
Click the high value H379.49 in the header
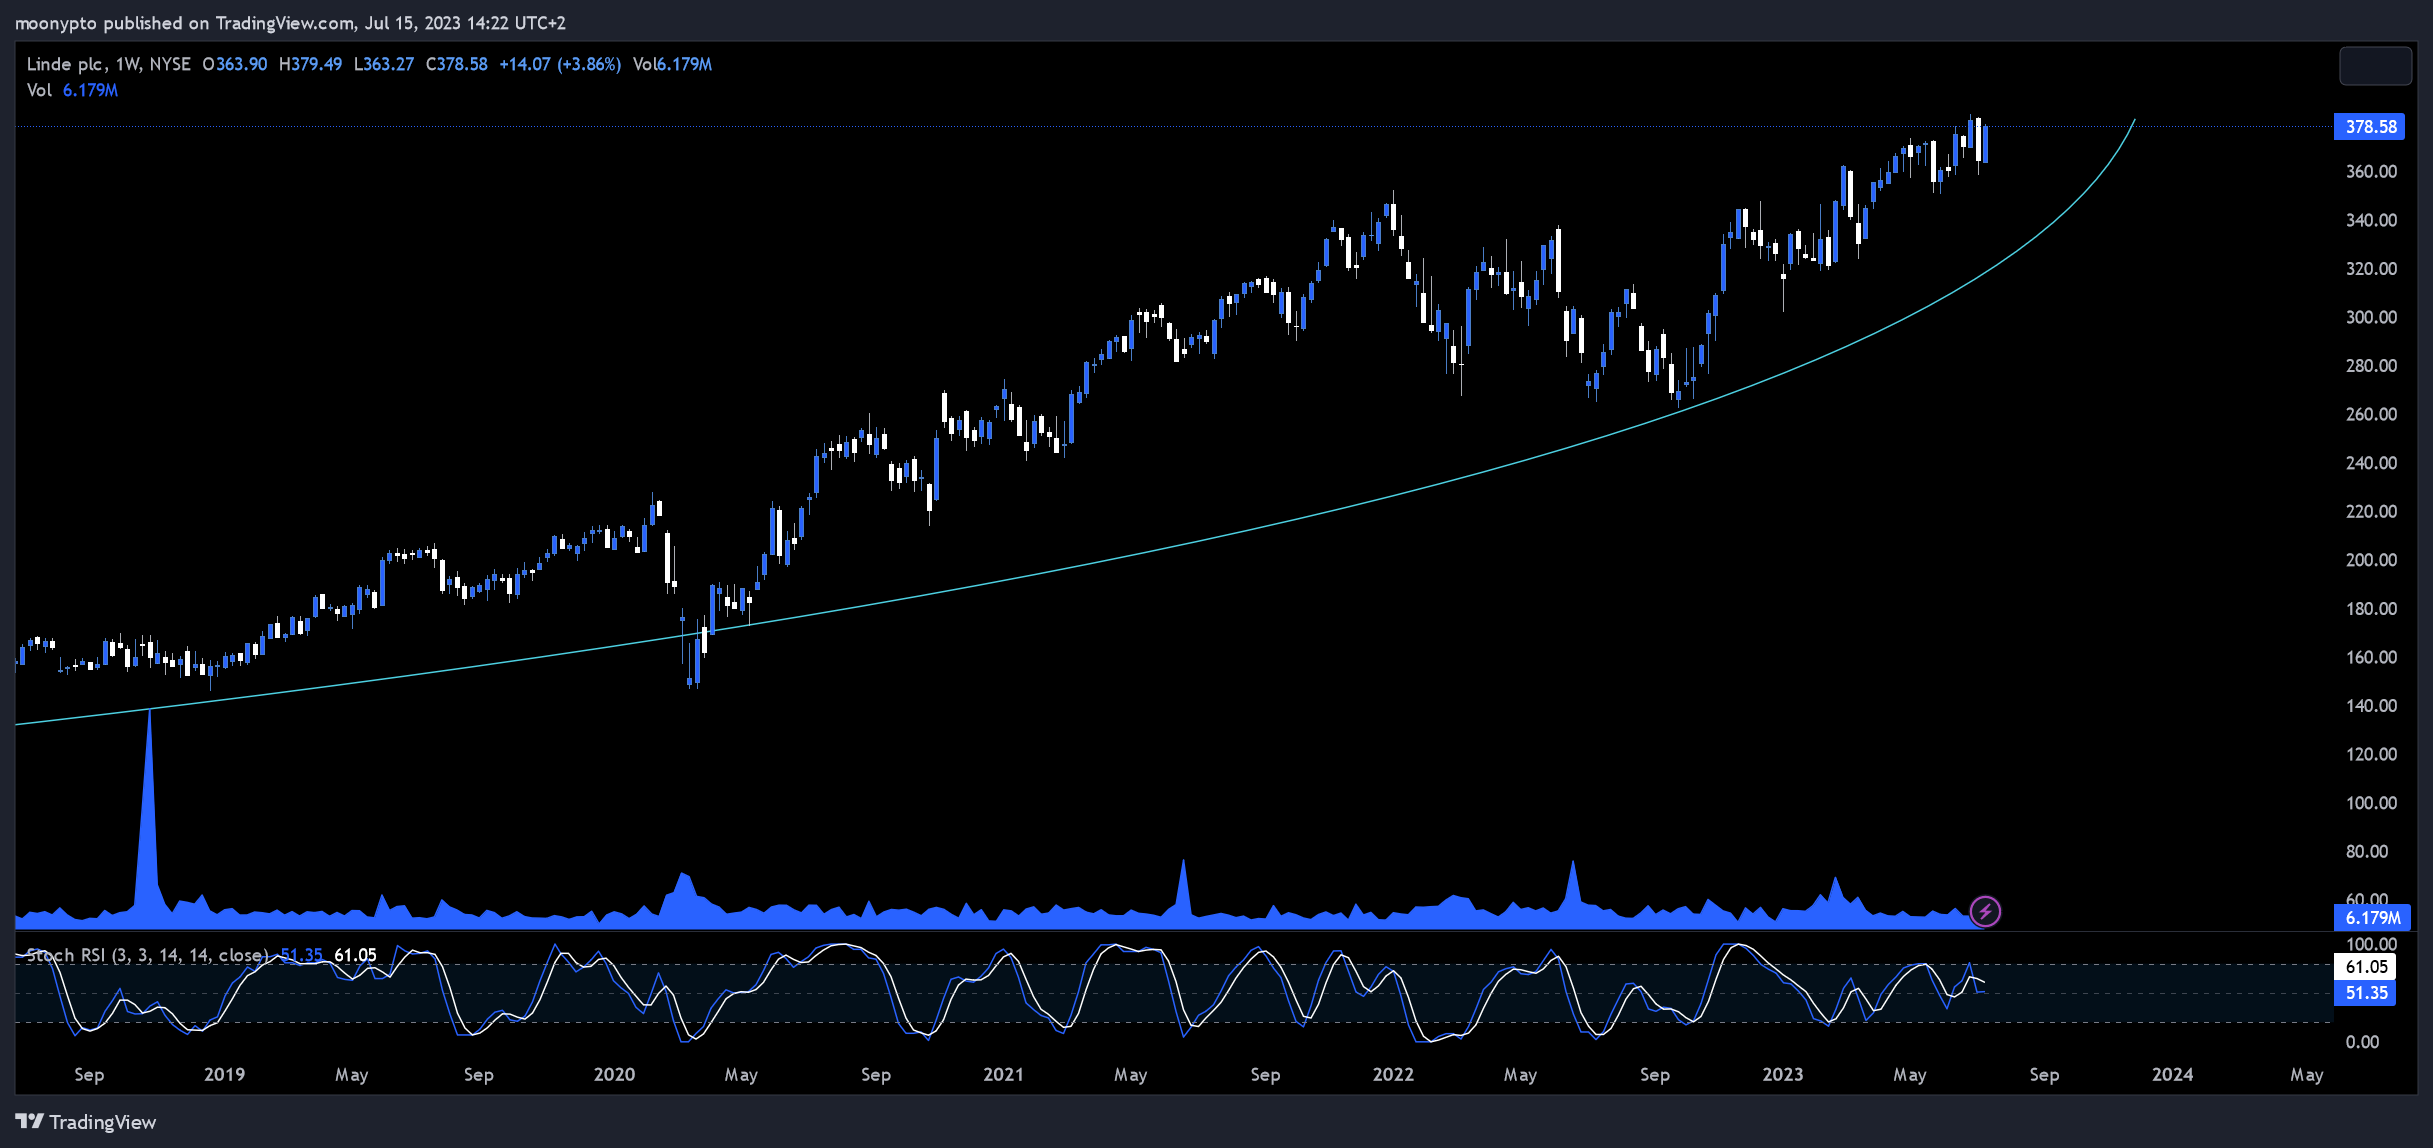[310, 64]
